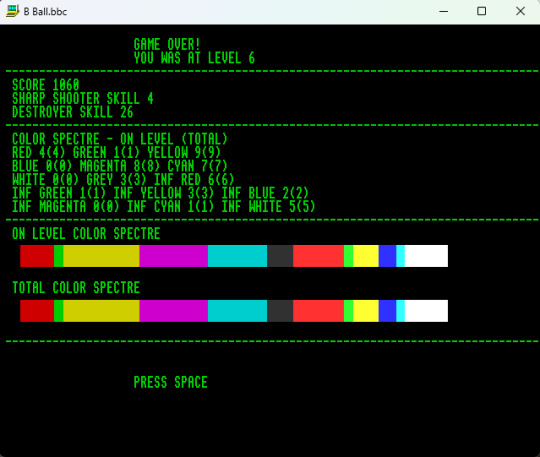The image size is (540, 457).
Task: Click the 'INF GREEN 1(1)' entry
Action: [x=59, y=193]
